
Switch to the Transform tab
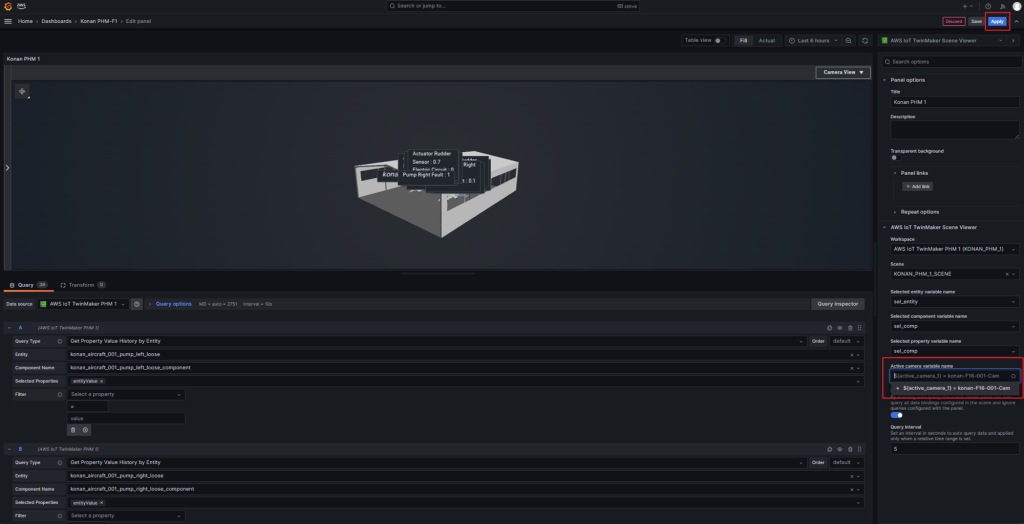point(82,285)
